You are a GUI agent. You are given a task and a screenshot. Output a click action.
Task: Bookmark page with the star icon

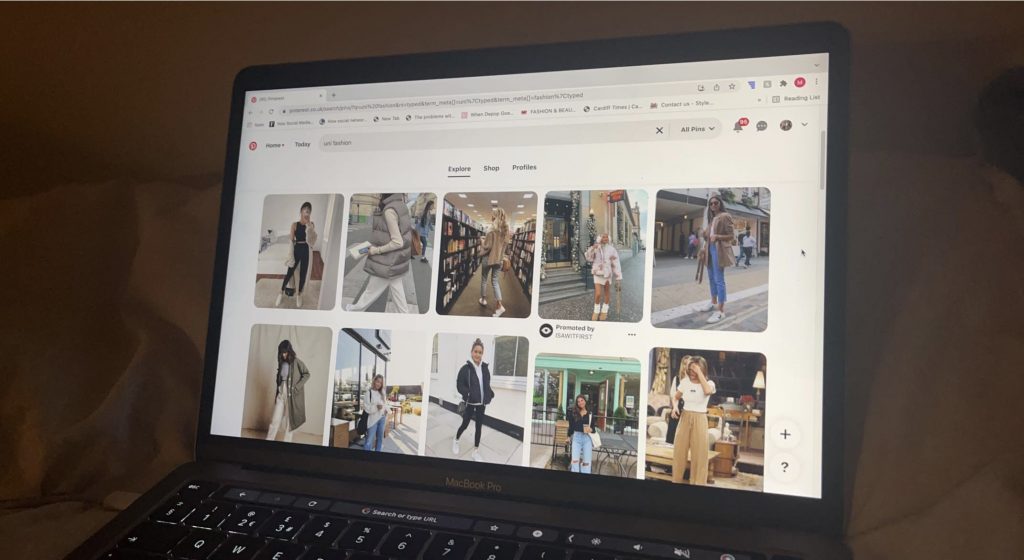732,87
